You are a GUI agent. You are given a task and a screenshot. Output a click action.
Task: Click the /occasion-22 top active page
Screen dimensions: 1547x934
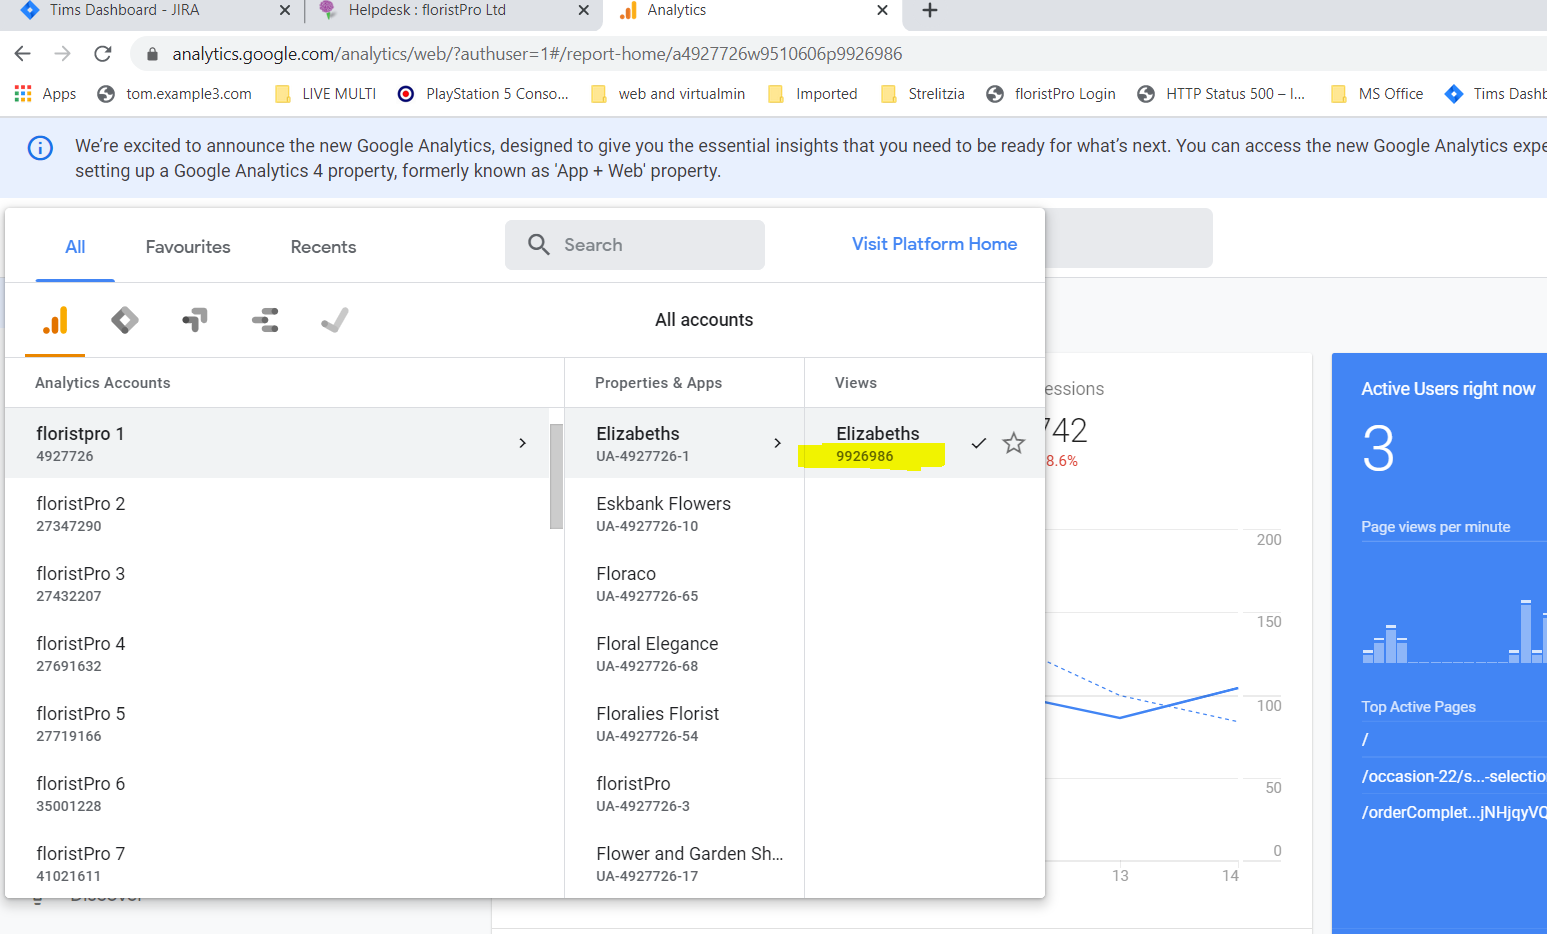pyautogui.click(x=1453, y=776)
